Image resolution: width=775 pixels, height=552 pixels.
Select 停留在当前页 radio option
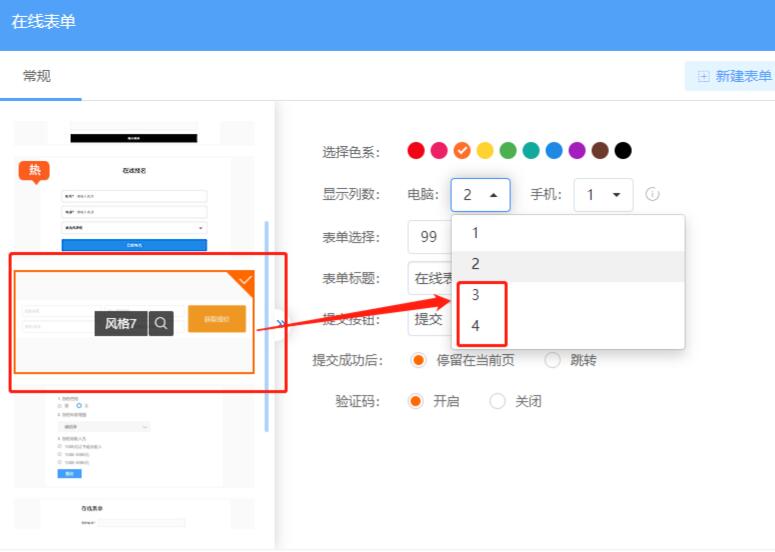pyautogui.click(x=418, y=360)
